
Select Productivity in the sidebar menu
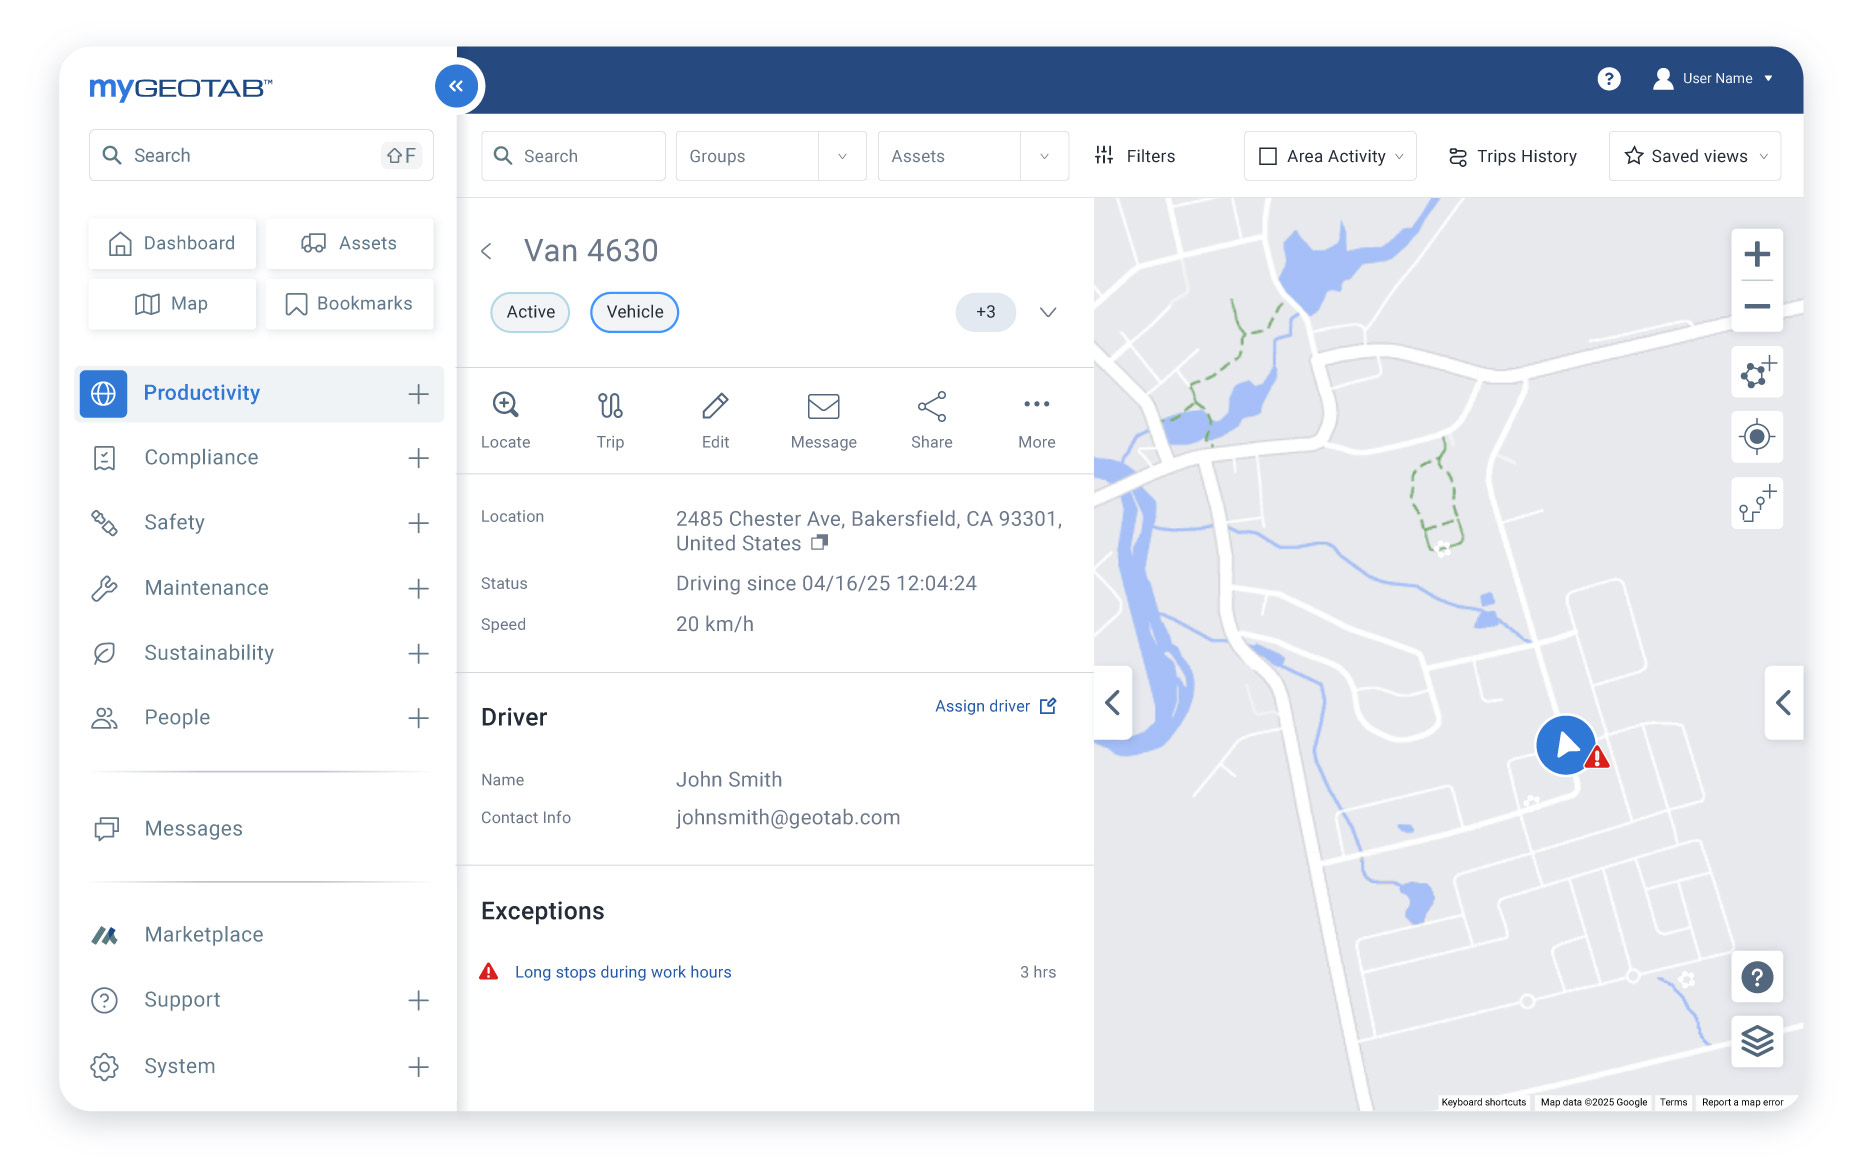[201, 393]
